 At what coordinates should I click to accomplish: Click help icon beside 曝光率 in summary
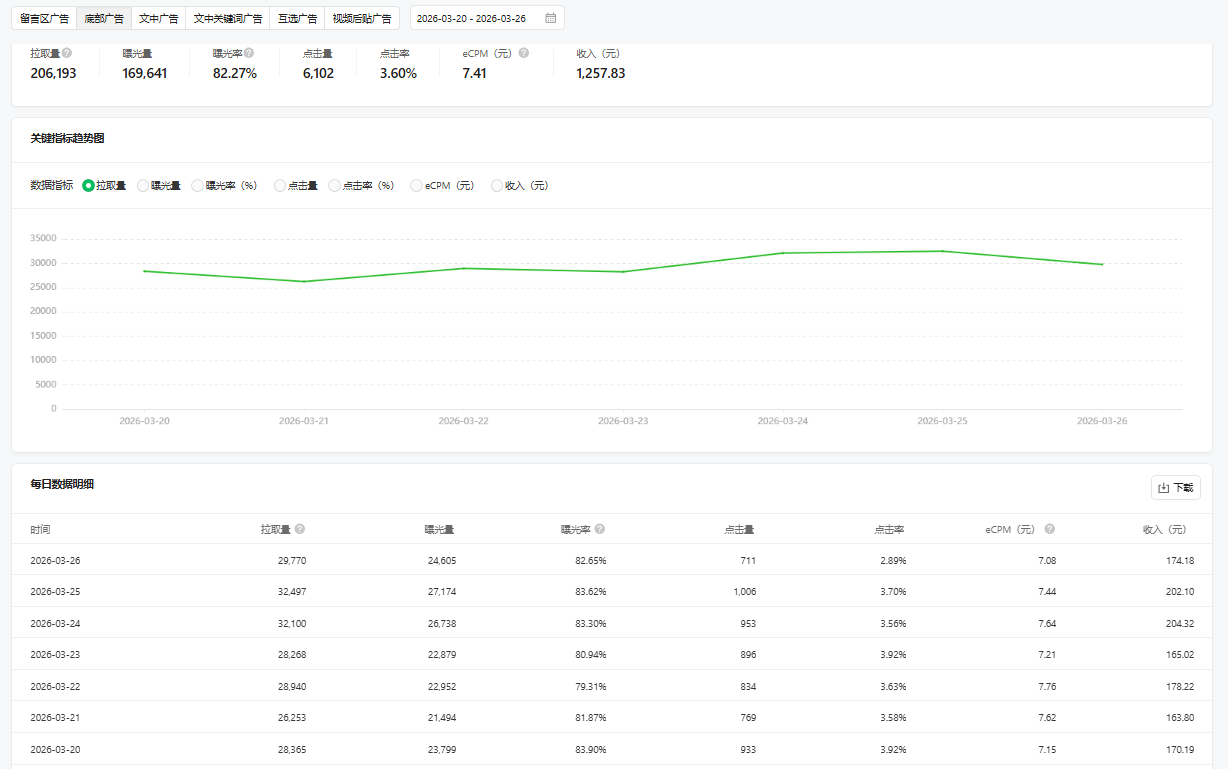249,53
